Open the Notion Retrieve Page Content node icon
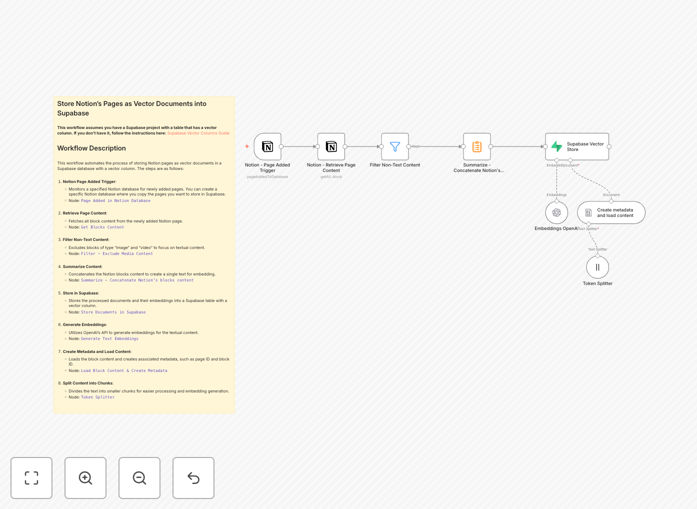This screenshot has width=697, height=509. click(x=331, y=146)
